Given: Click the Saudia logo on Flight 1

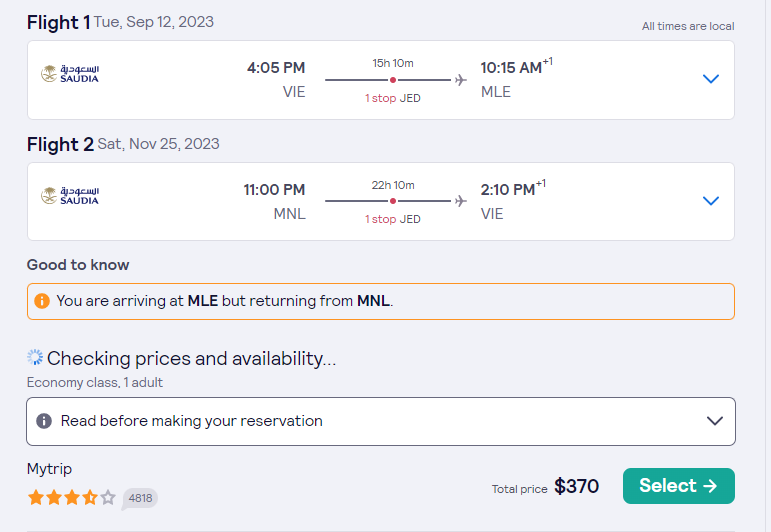Looking at the screenshot, I should (70, 74).
